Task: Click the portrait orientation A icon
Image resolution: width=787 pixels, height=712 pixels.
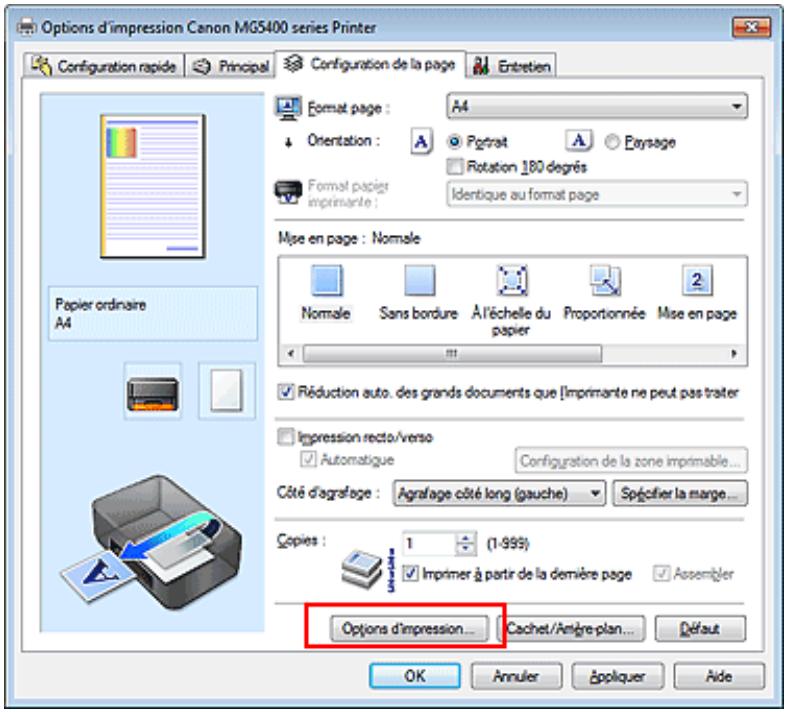Action: tap(421, 142)
